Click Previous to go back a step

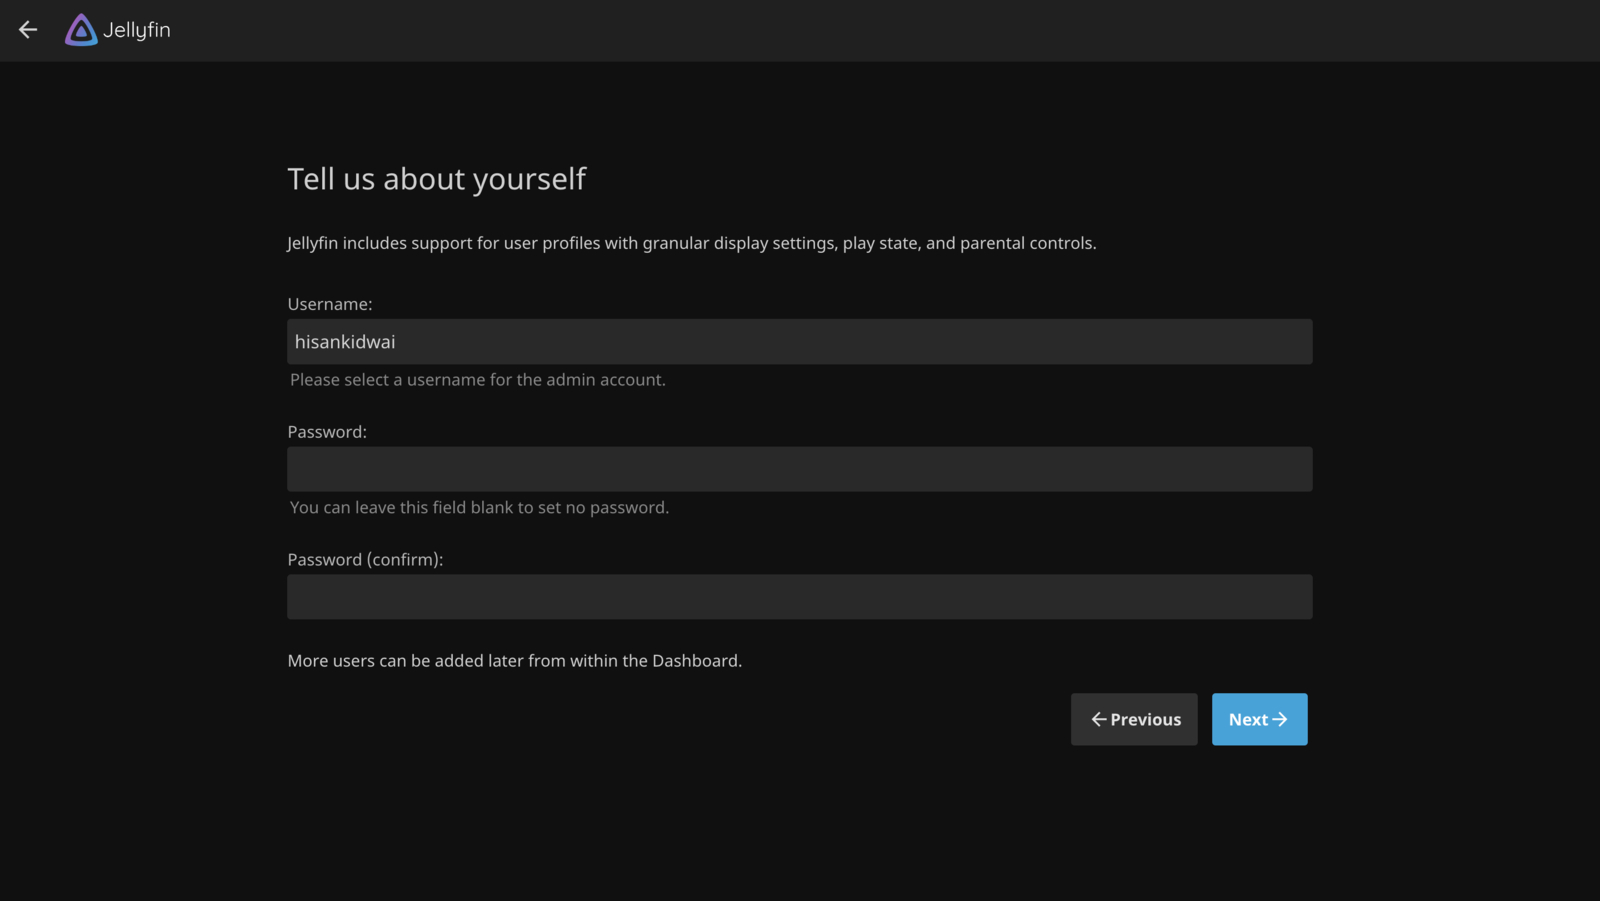pyautogui.click(x=1133, y=719)
